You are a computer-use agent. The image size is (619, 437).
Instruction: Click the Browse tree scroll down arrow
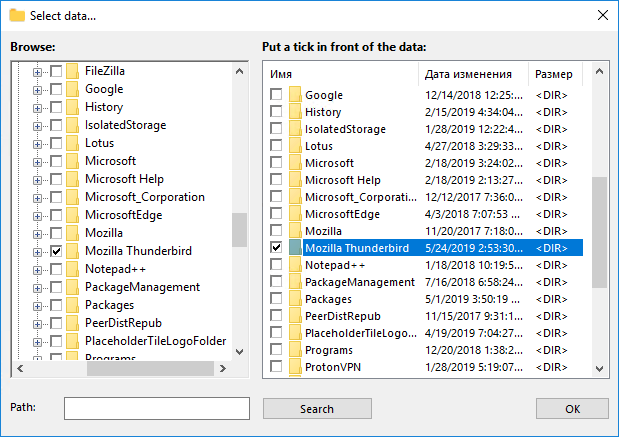(x=239, y=351)
